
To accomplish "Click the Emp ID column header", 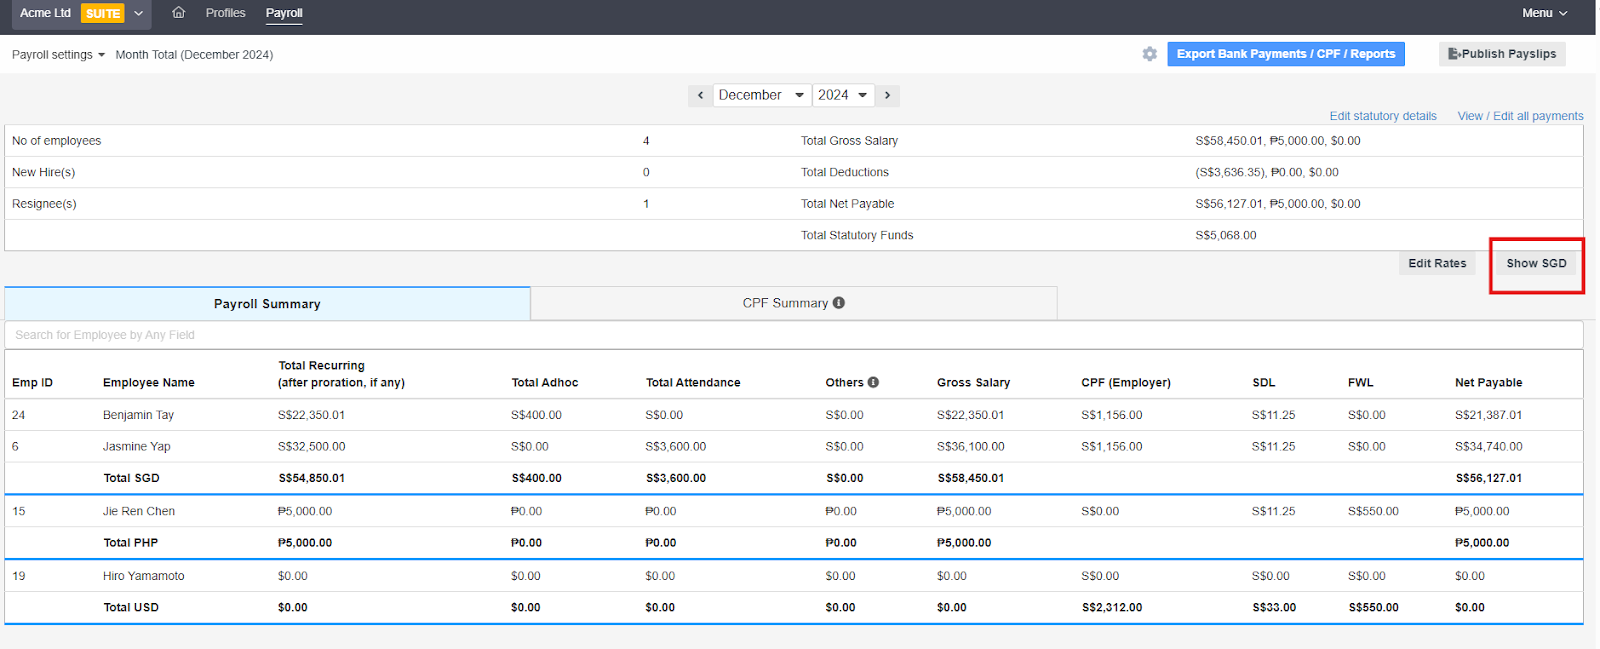I will [32, 383].
